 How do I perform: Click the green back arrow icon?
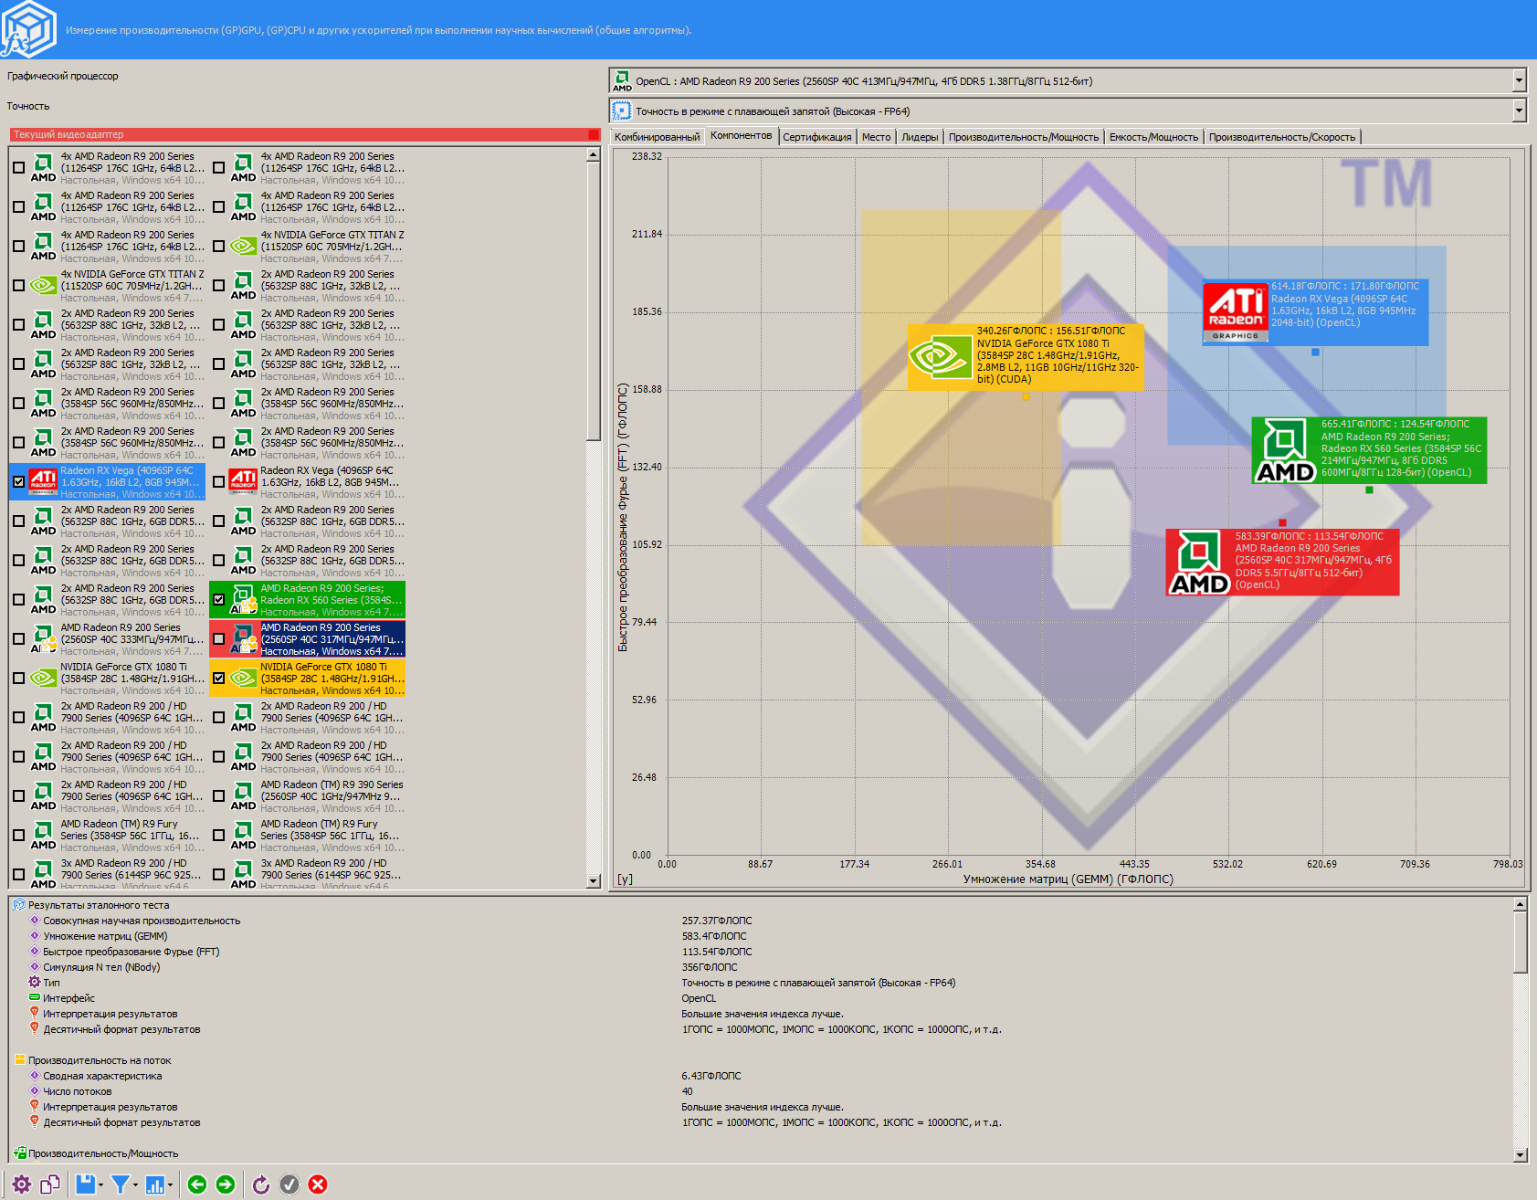(x=197, y=1185)
